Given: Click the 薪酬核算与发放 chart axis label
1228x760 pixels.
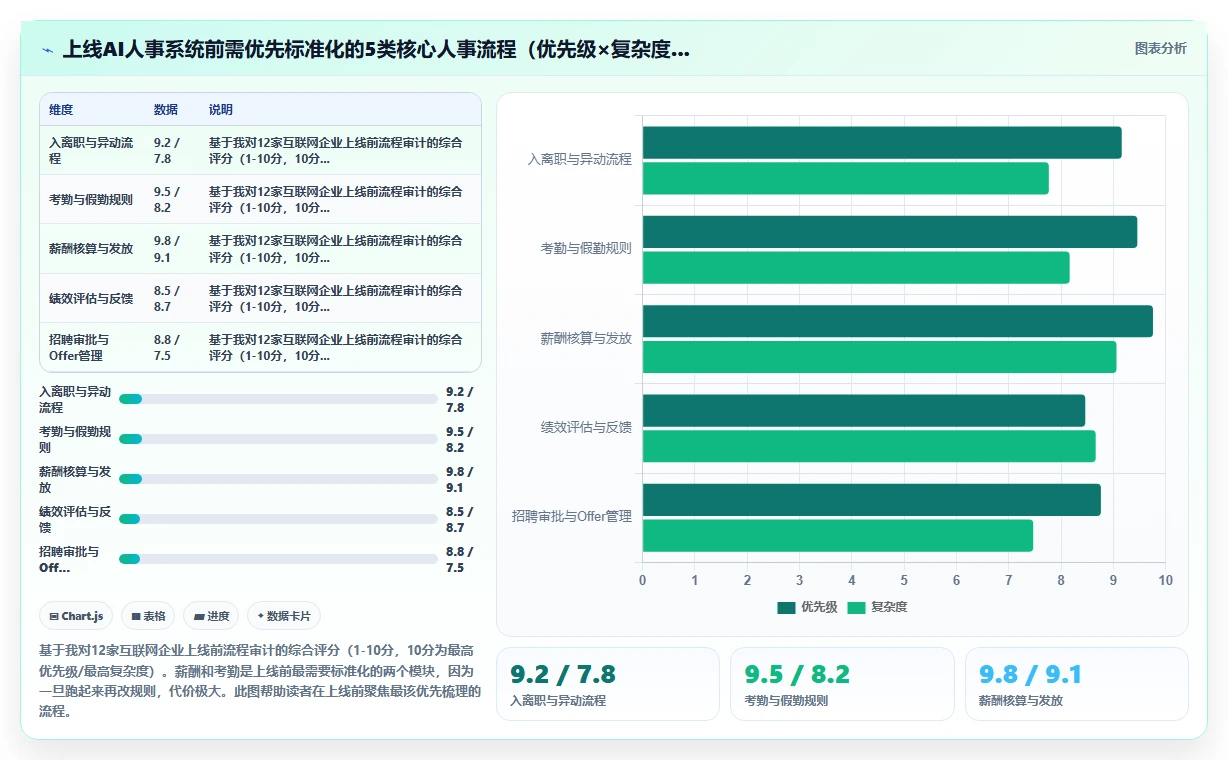Looking at the screenshot, I should pos(586,338).
